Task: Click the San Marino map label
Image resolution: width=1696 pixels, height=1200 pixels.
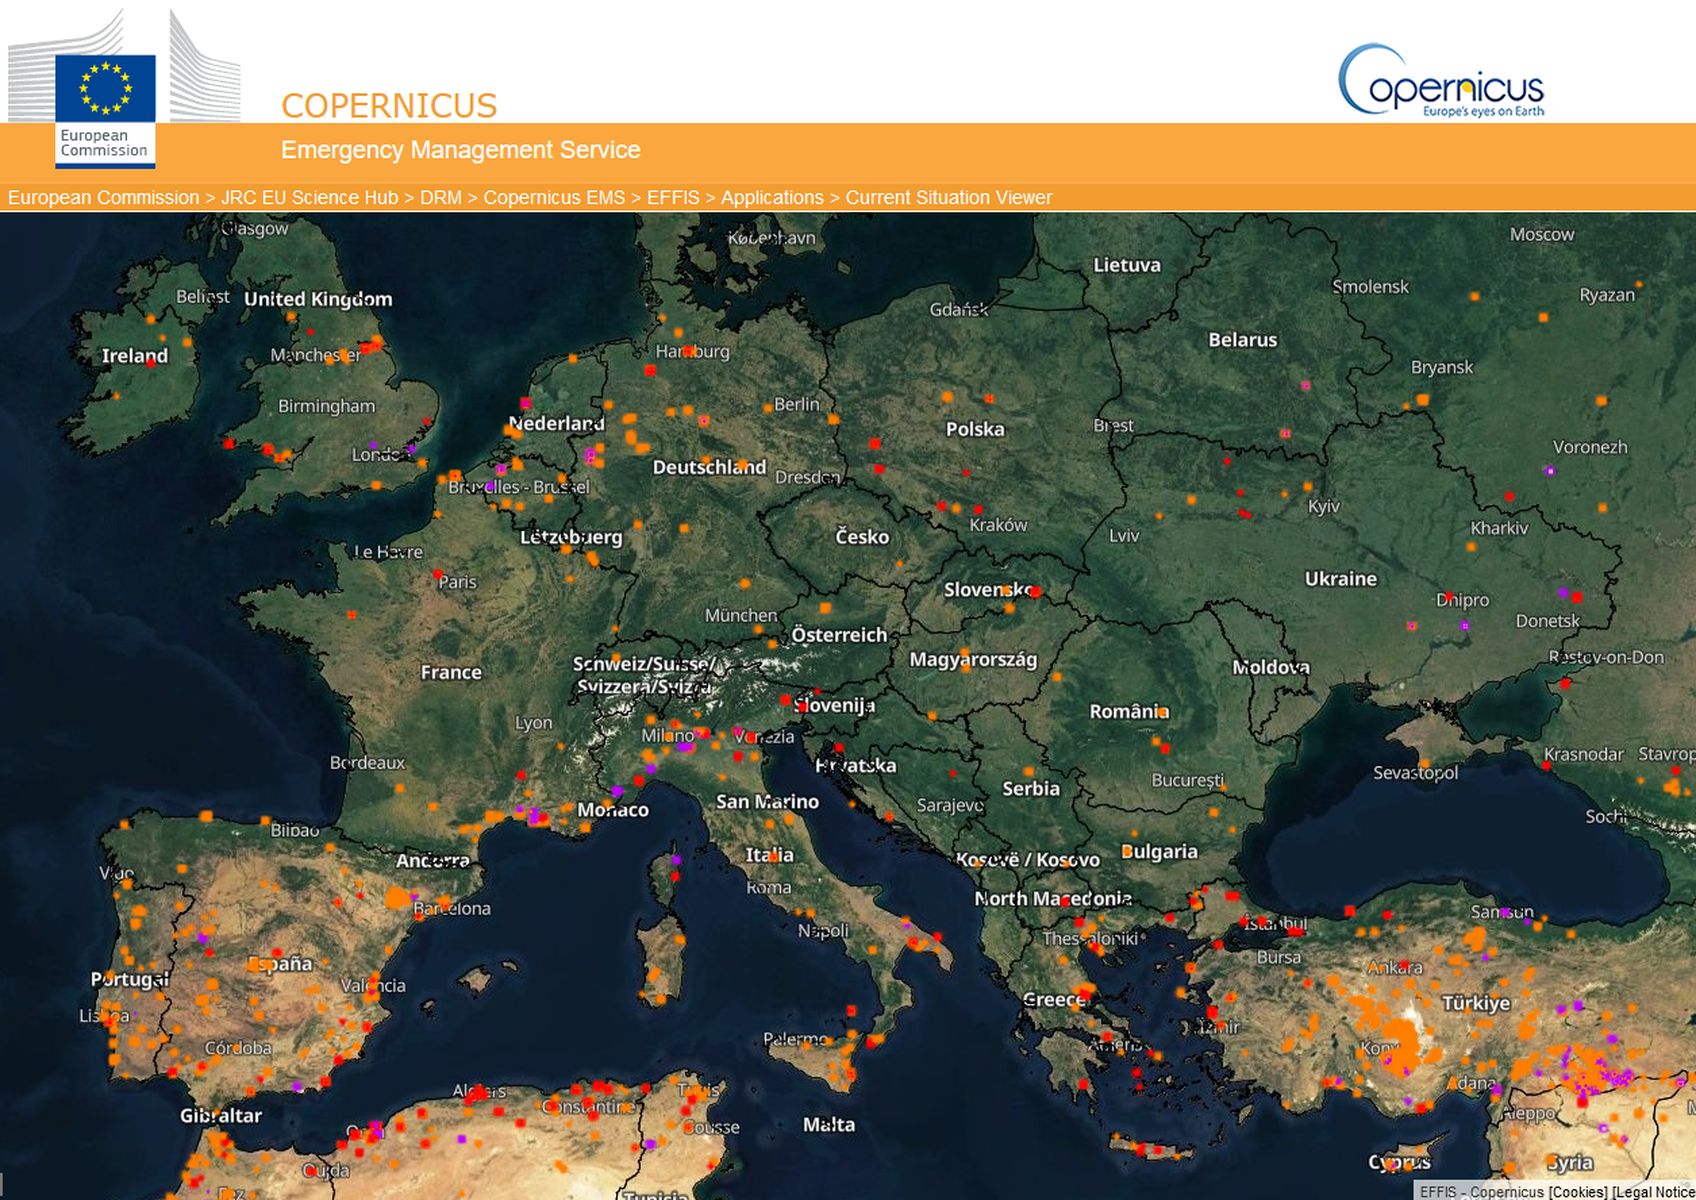Action: tap(767, 802)
